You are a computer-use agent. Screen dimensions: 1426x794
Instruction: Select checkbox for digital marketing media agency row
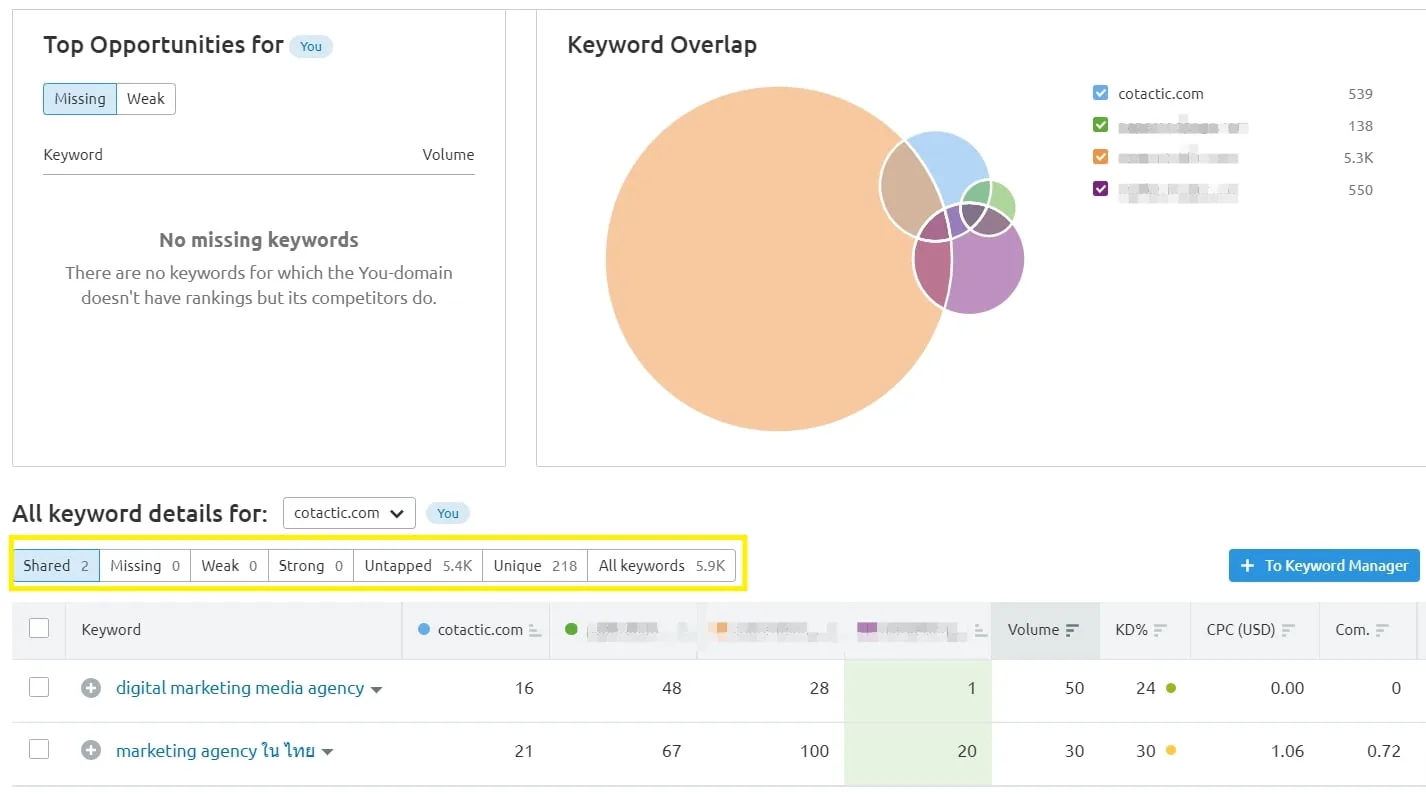pyautogui.click(x=39, y=688)
